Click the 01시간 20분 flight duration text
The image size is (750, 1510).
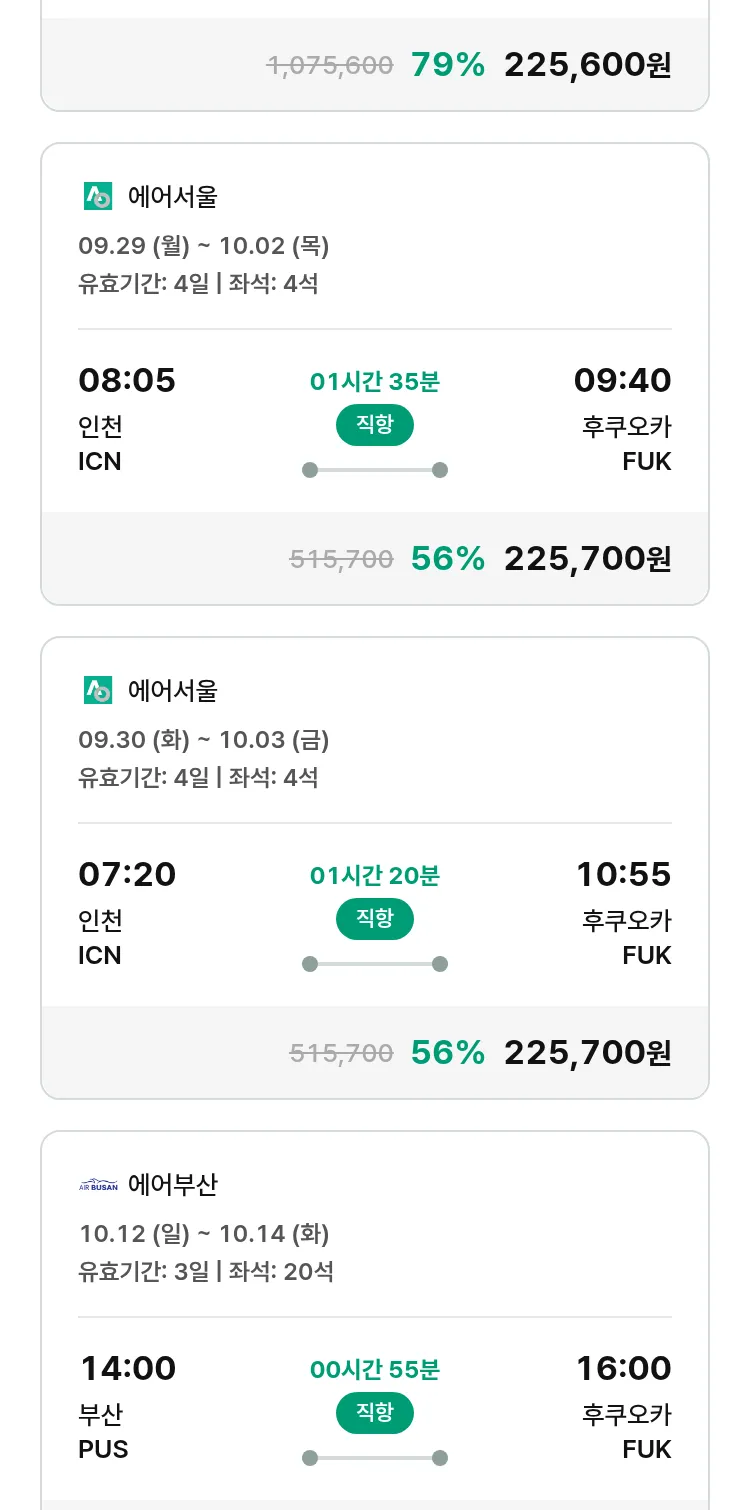[375, 876]
